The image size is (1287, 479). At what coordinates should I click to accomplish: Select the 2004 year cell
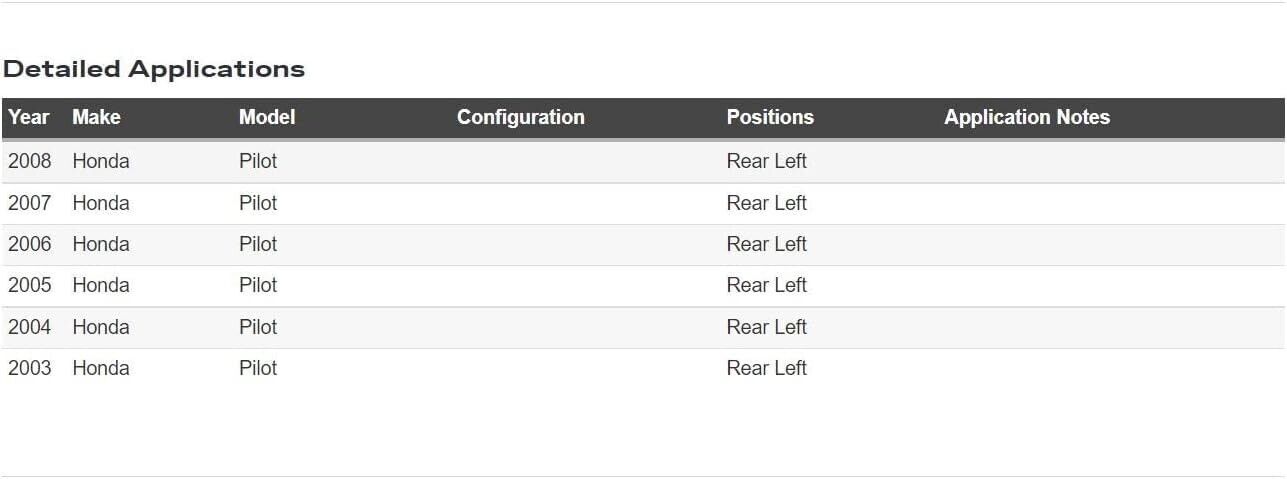pyautogui.click(x=30, y=327)
